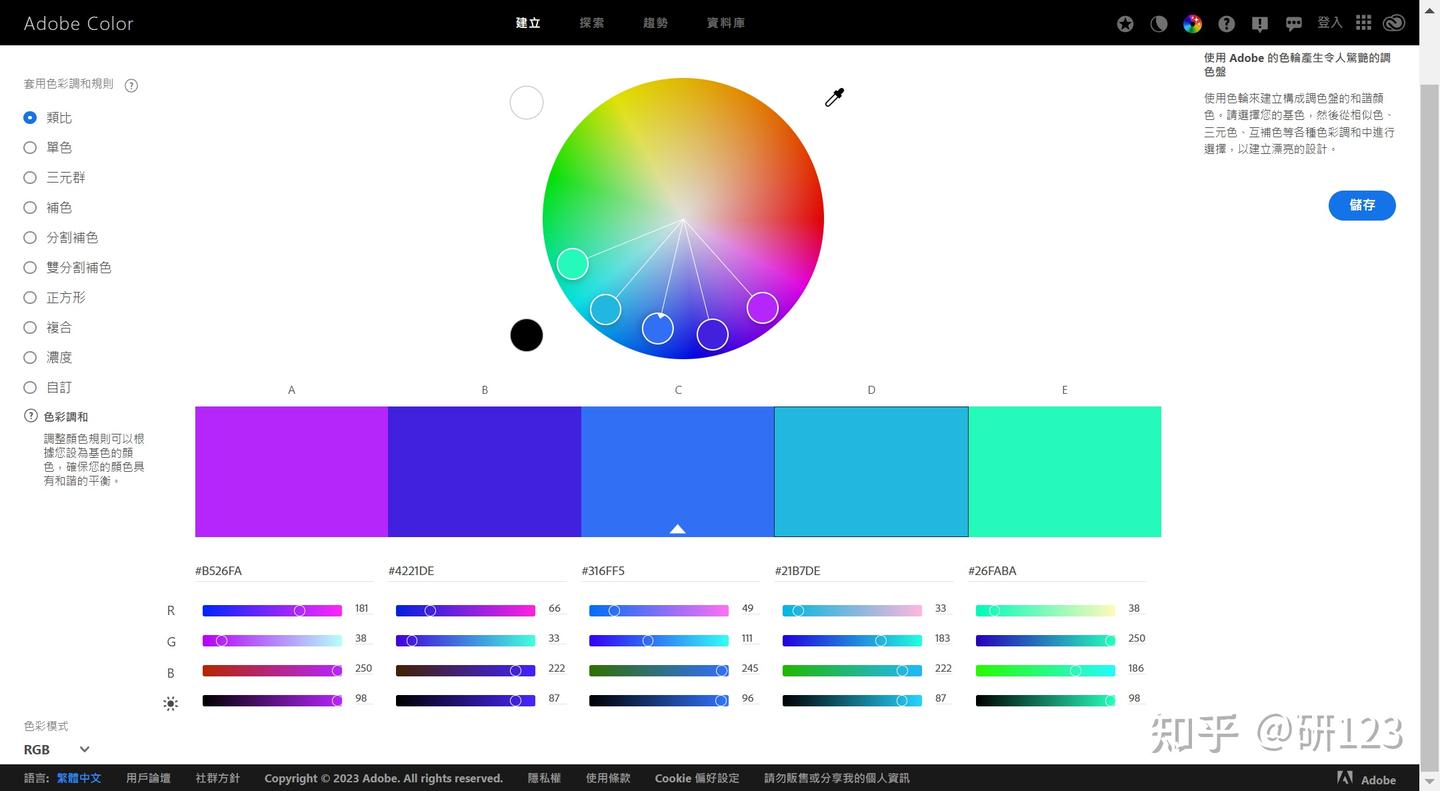Click the #316FF5 hex input field
The height and width of the screenshot is (791, 1440).
click(670, 571)
